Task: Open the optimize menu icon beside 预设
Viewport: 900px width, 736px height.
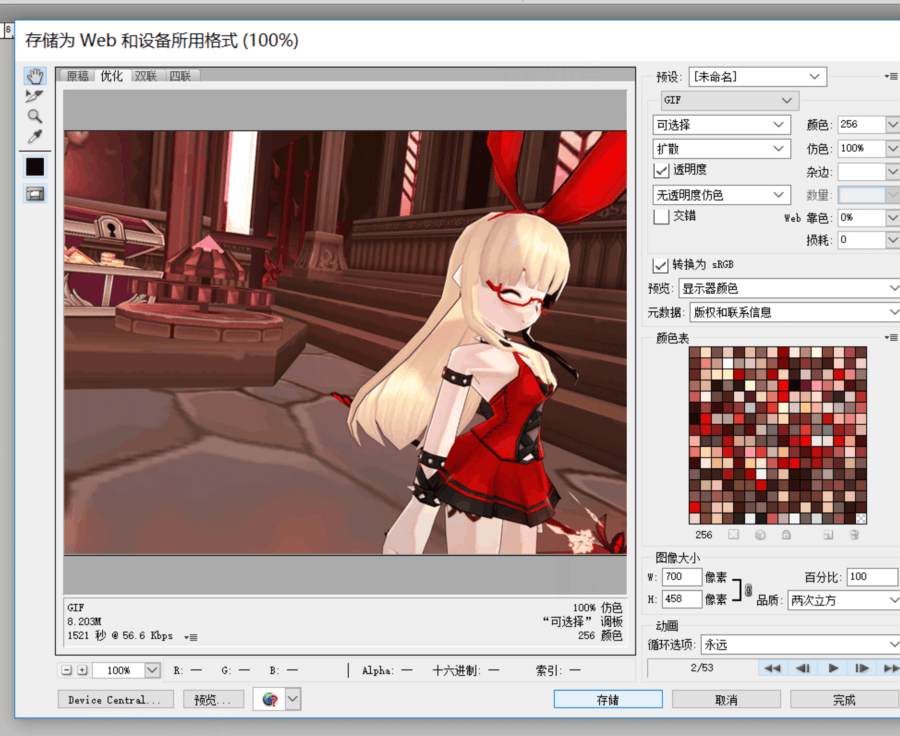Action: tap(891, 76)
